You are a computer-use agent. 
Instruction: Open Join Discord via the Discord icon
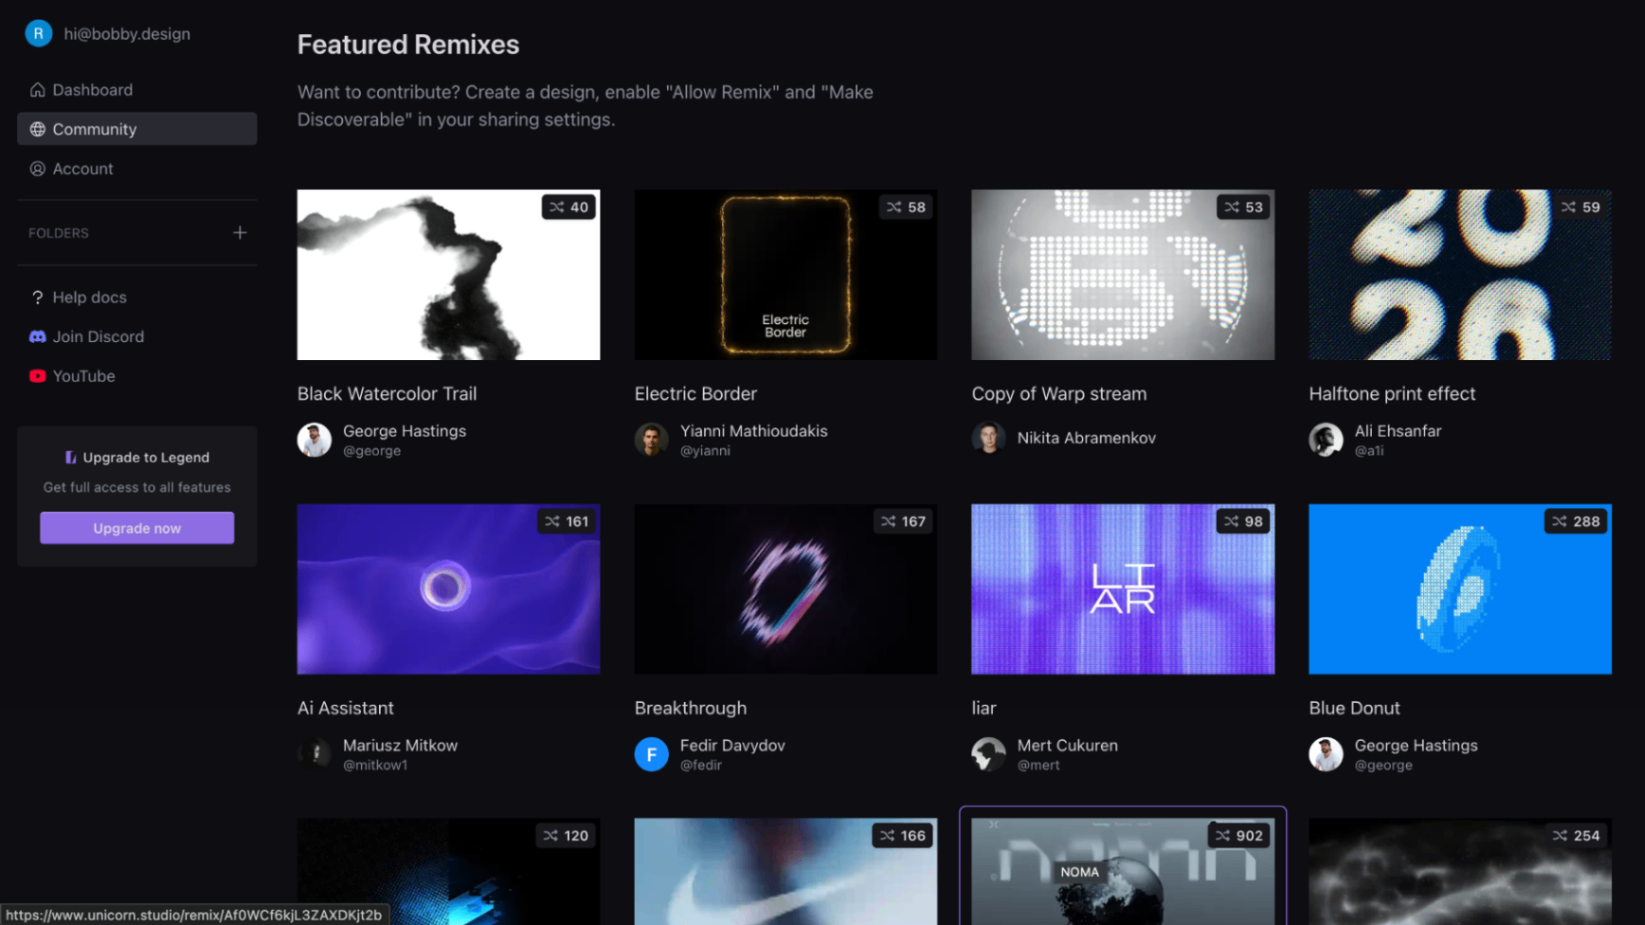[x=37, y=336]
